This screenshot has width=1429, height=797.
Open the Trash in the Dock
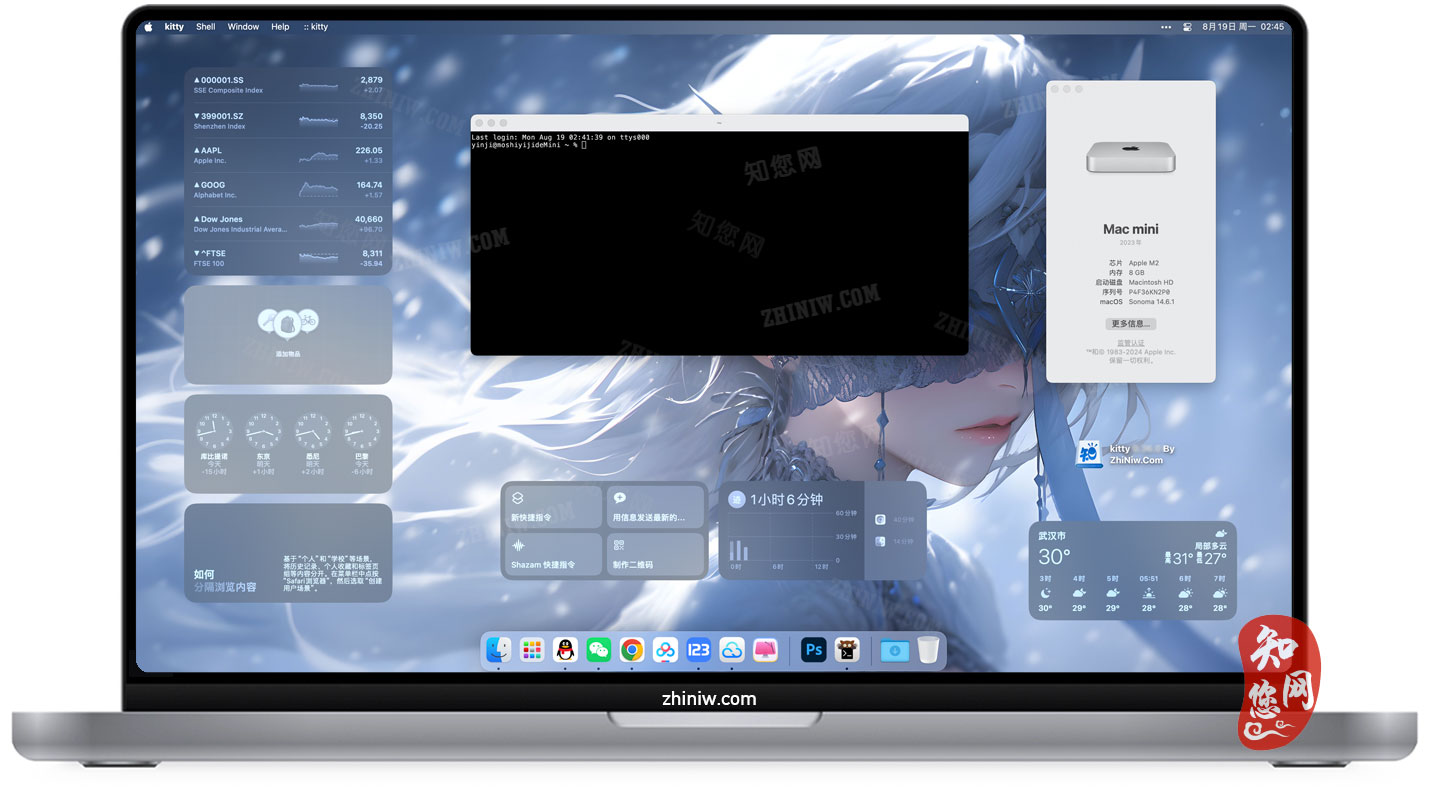coord(928,650)
